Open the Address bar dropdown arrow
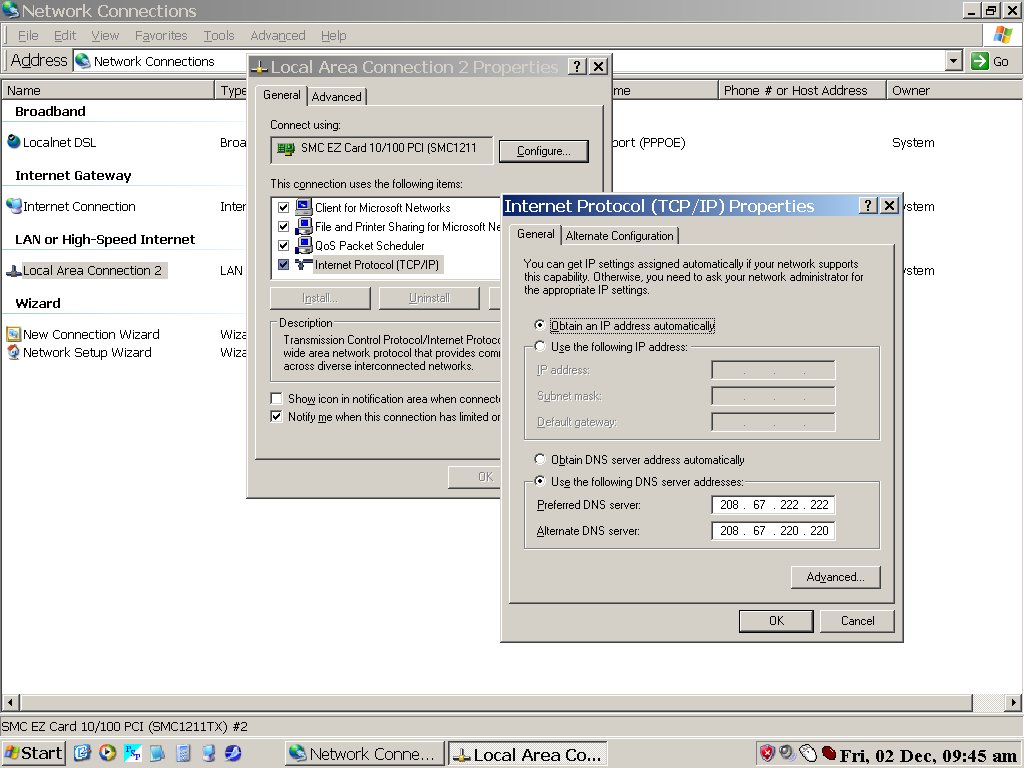This screenshot has width=1024, height=768. (x=953, y=61)
